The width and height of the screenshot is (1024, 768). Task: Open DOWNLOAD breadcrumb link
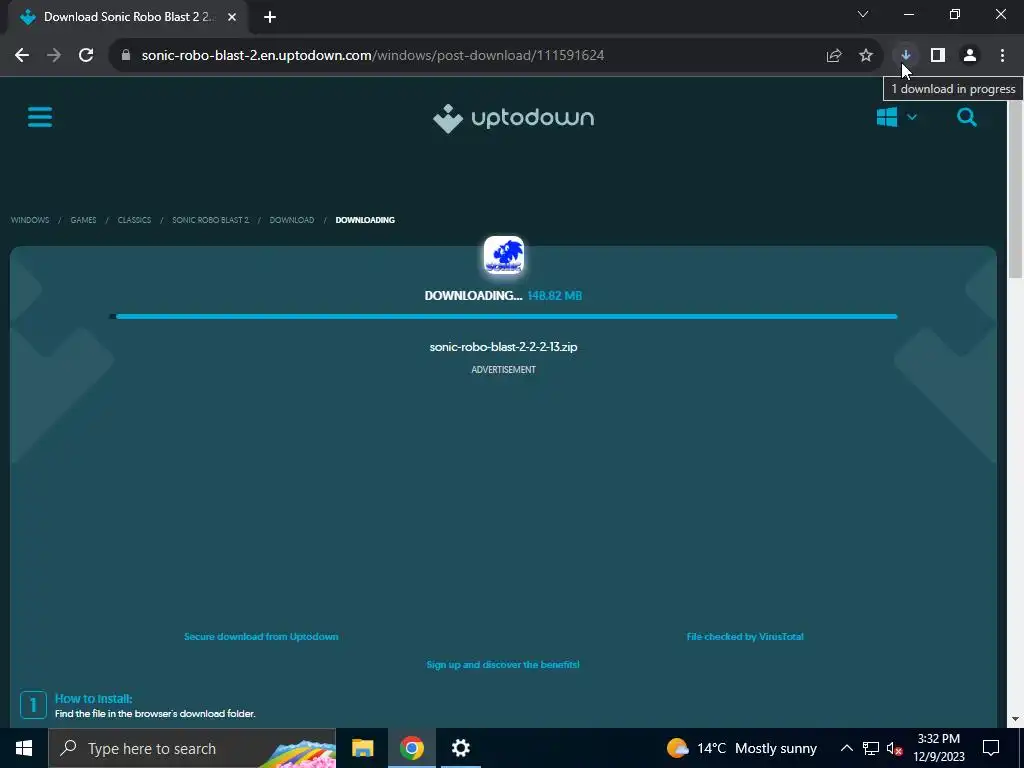click(292, 220)
